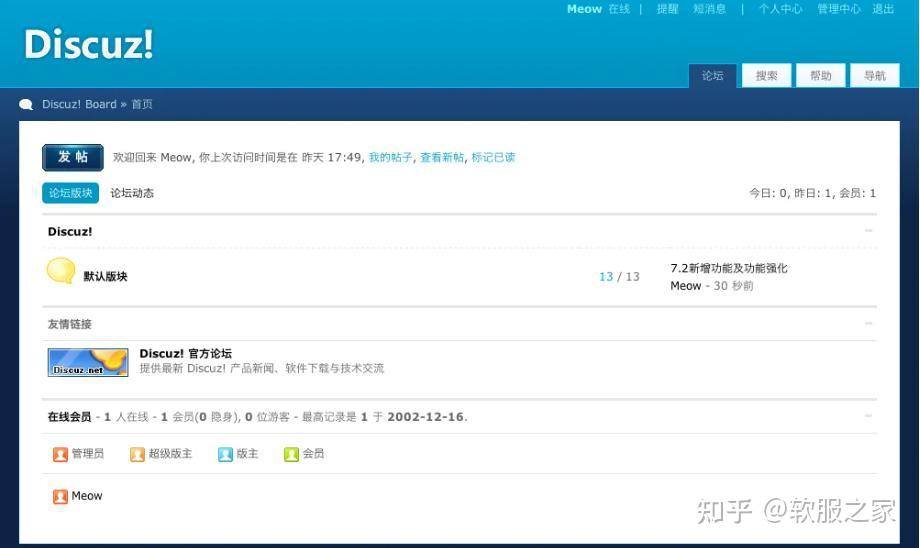Screen dimensions: 920x548
Task: Open the 帮助 navigation tab
Action: [x=820, y=76]
